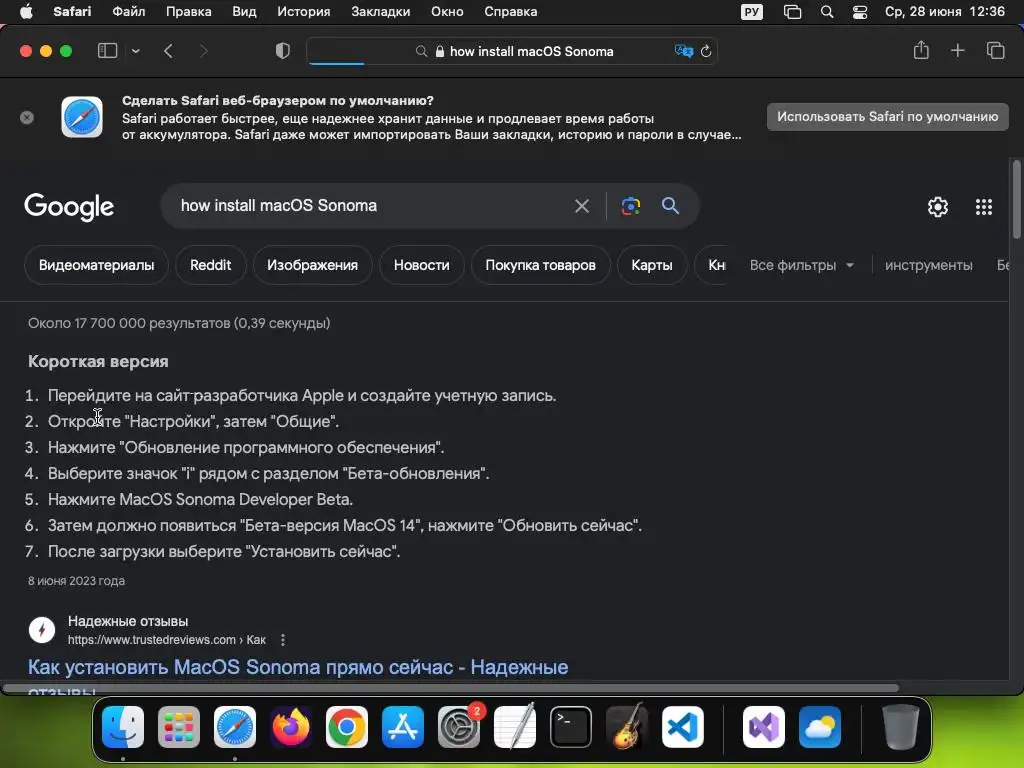Launch Google Chrome from the Dock
1024x768 pixels.
(347, 726)
